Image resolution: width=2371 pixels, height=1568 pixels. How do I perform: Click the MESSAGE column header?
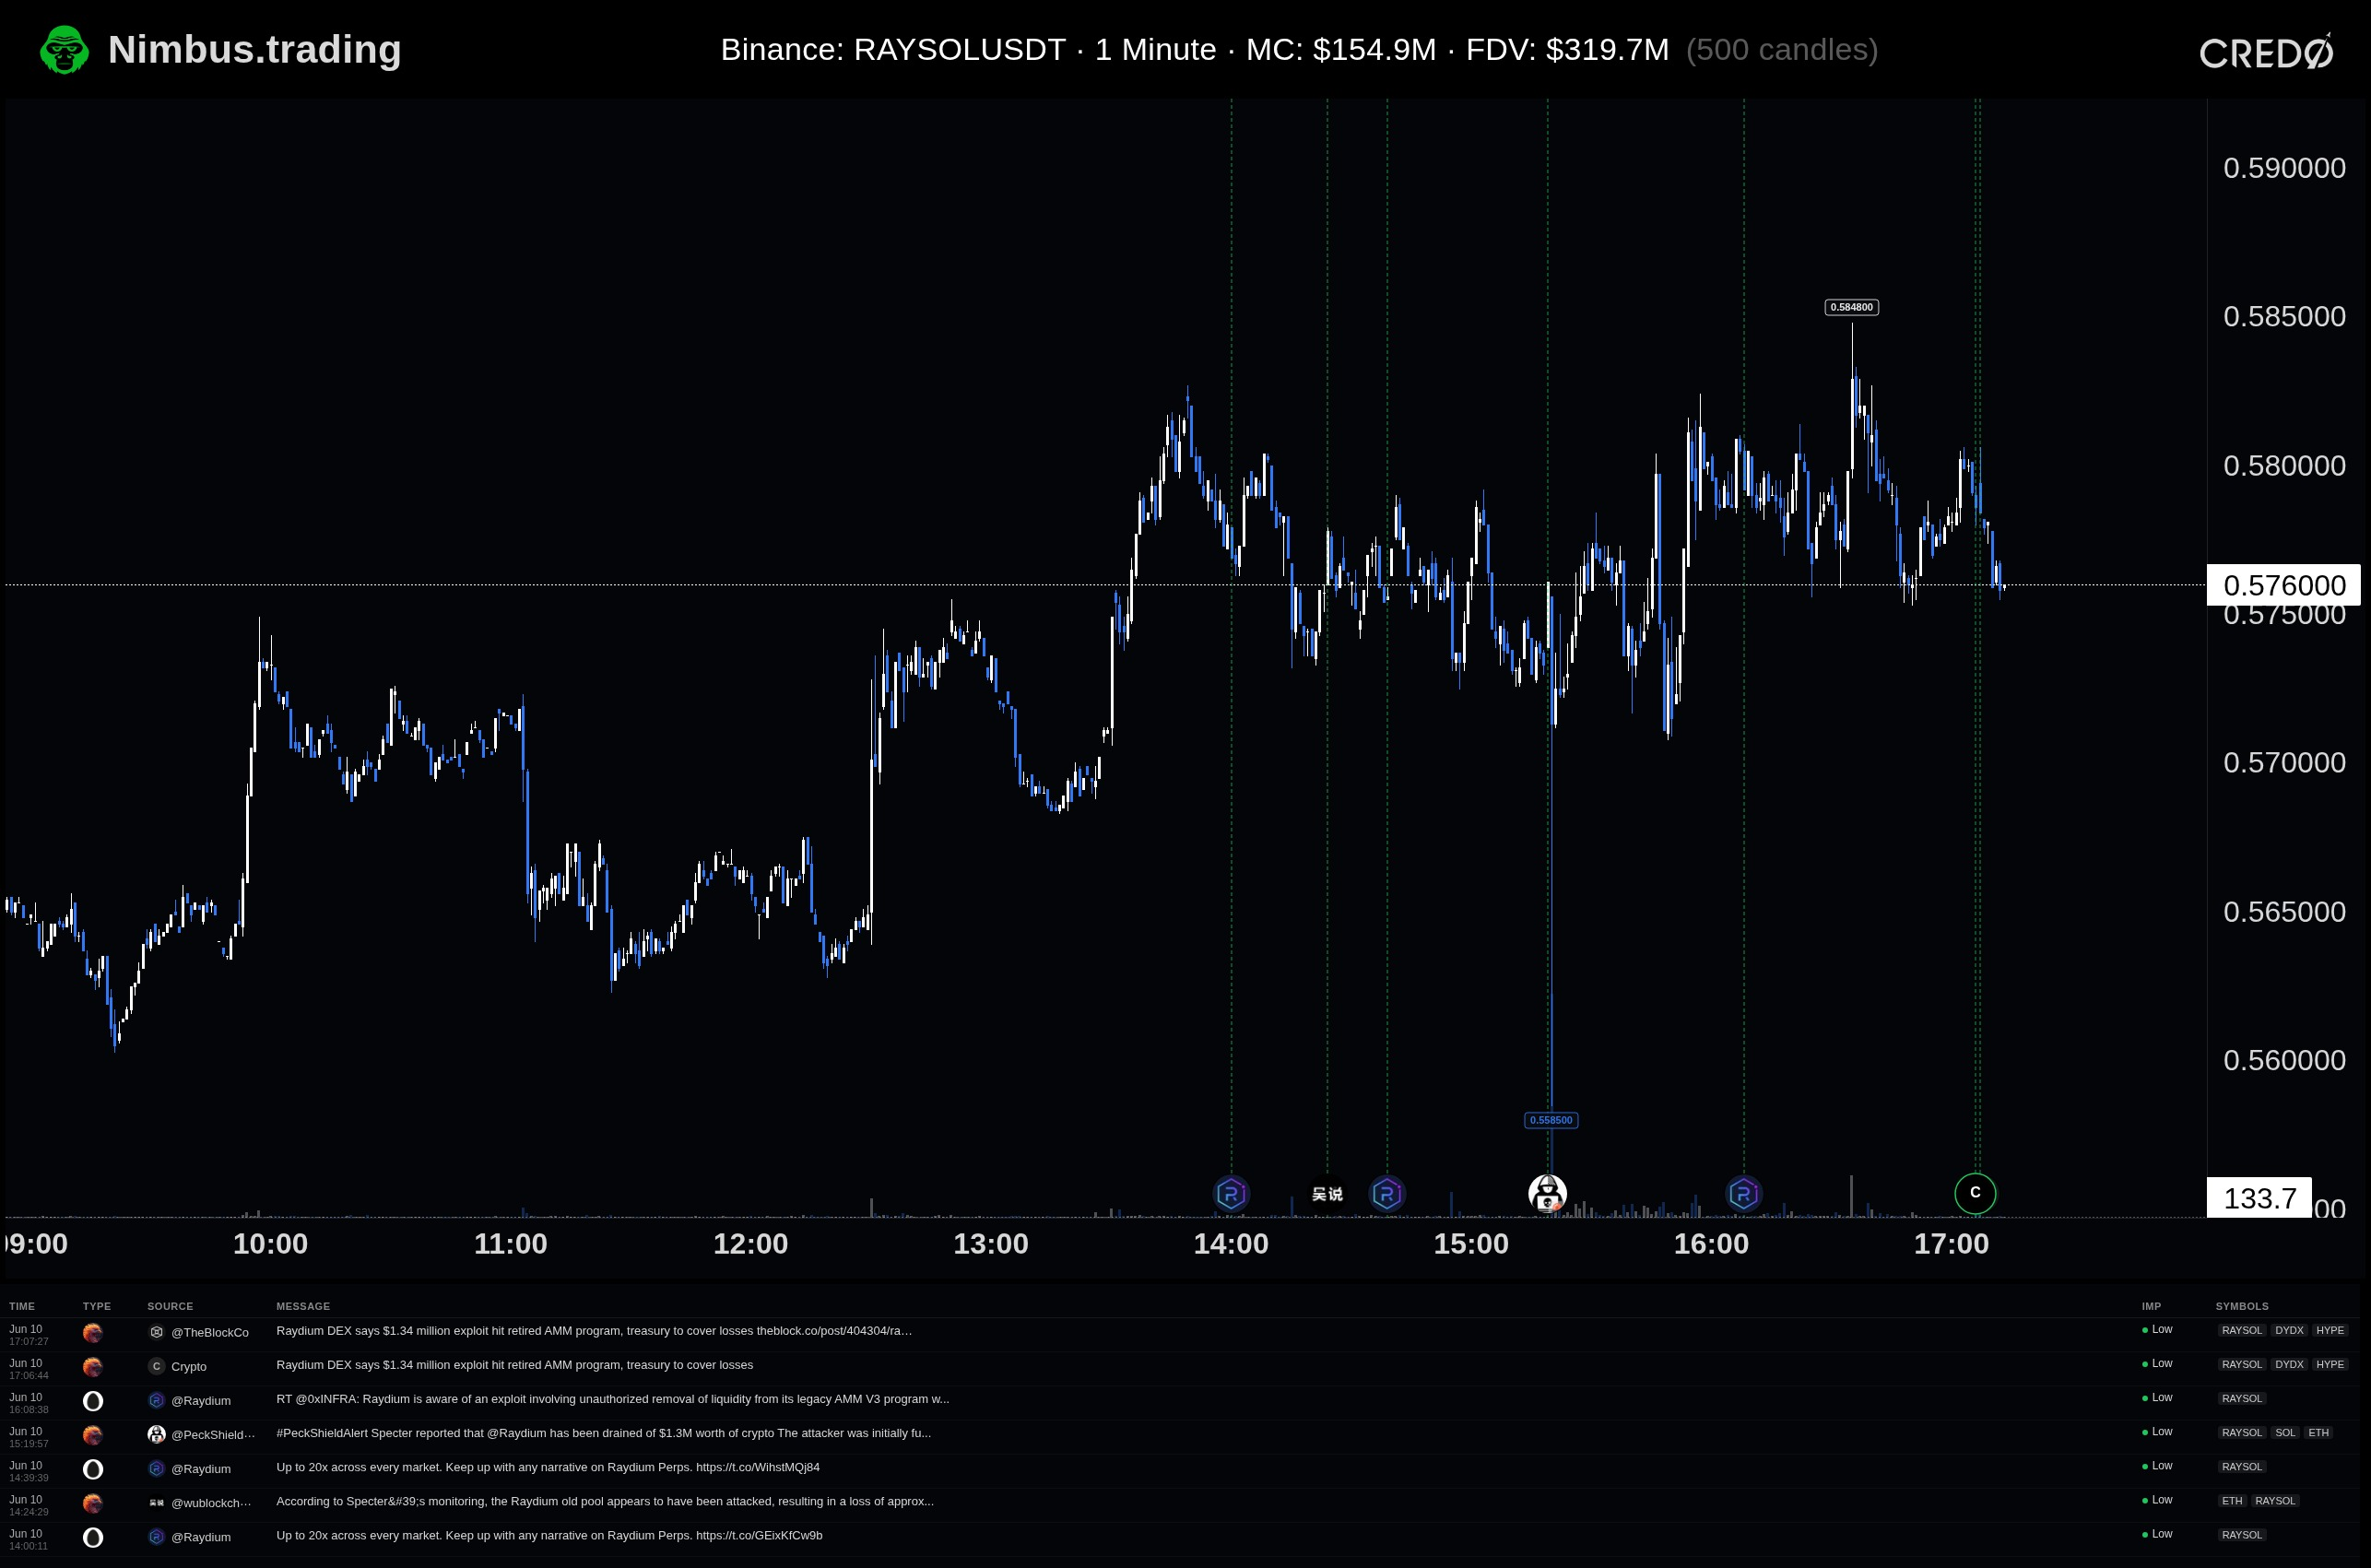pyautogui.click(x=303, y=1306)
